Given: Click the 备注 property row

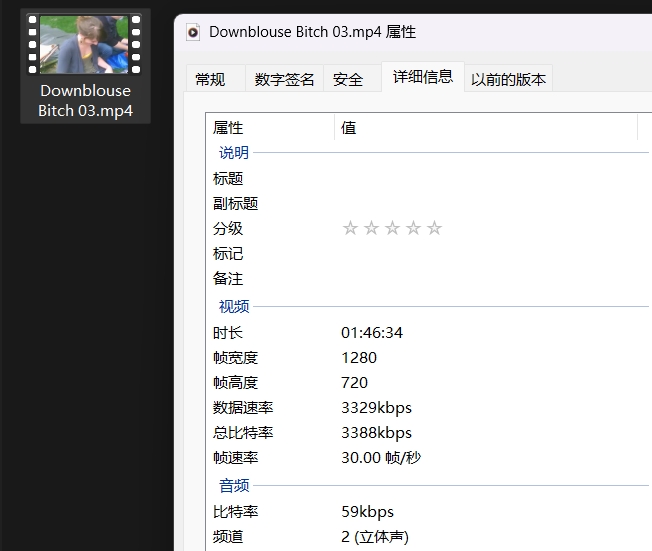Looking at the screenshot, I should coord(428,278).
